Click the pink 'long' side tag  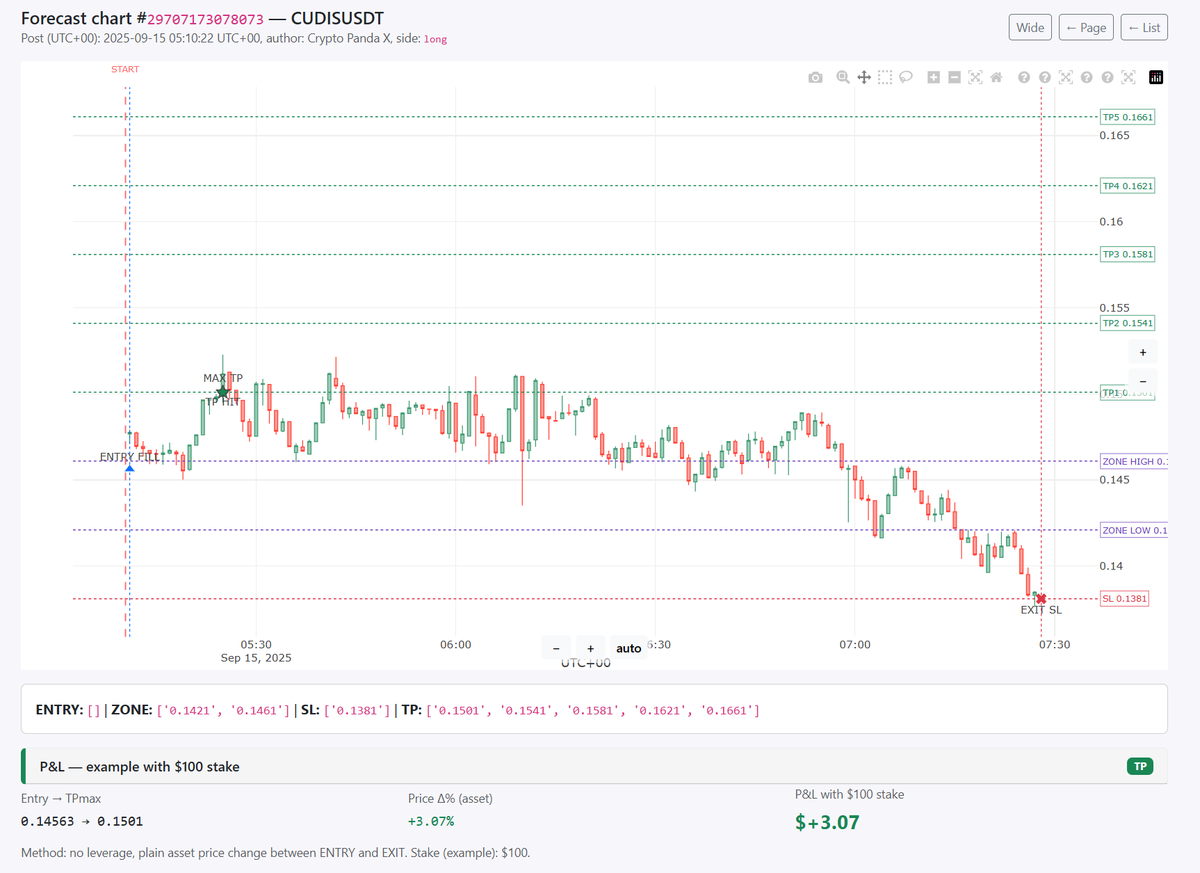tap(436, 39)
